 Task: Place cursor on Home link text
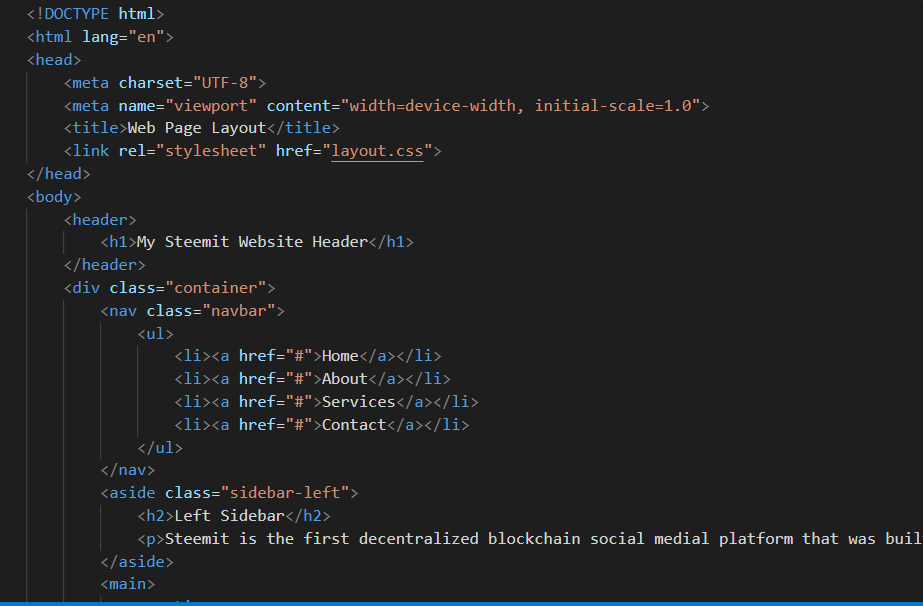340,356
